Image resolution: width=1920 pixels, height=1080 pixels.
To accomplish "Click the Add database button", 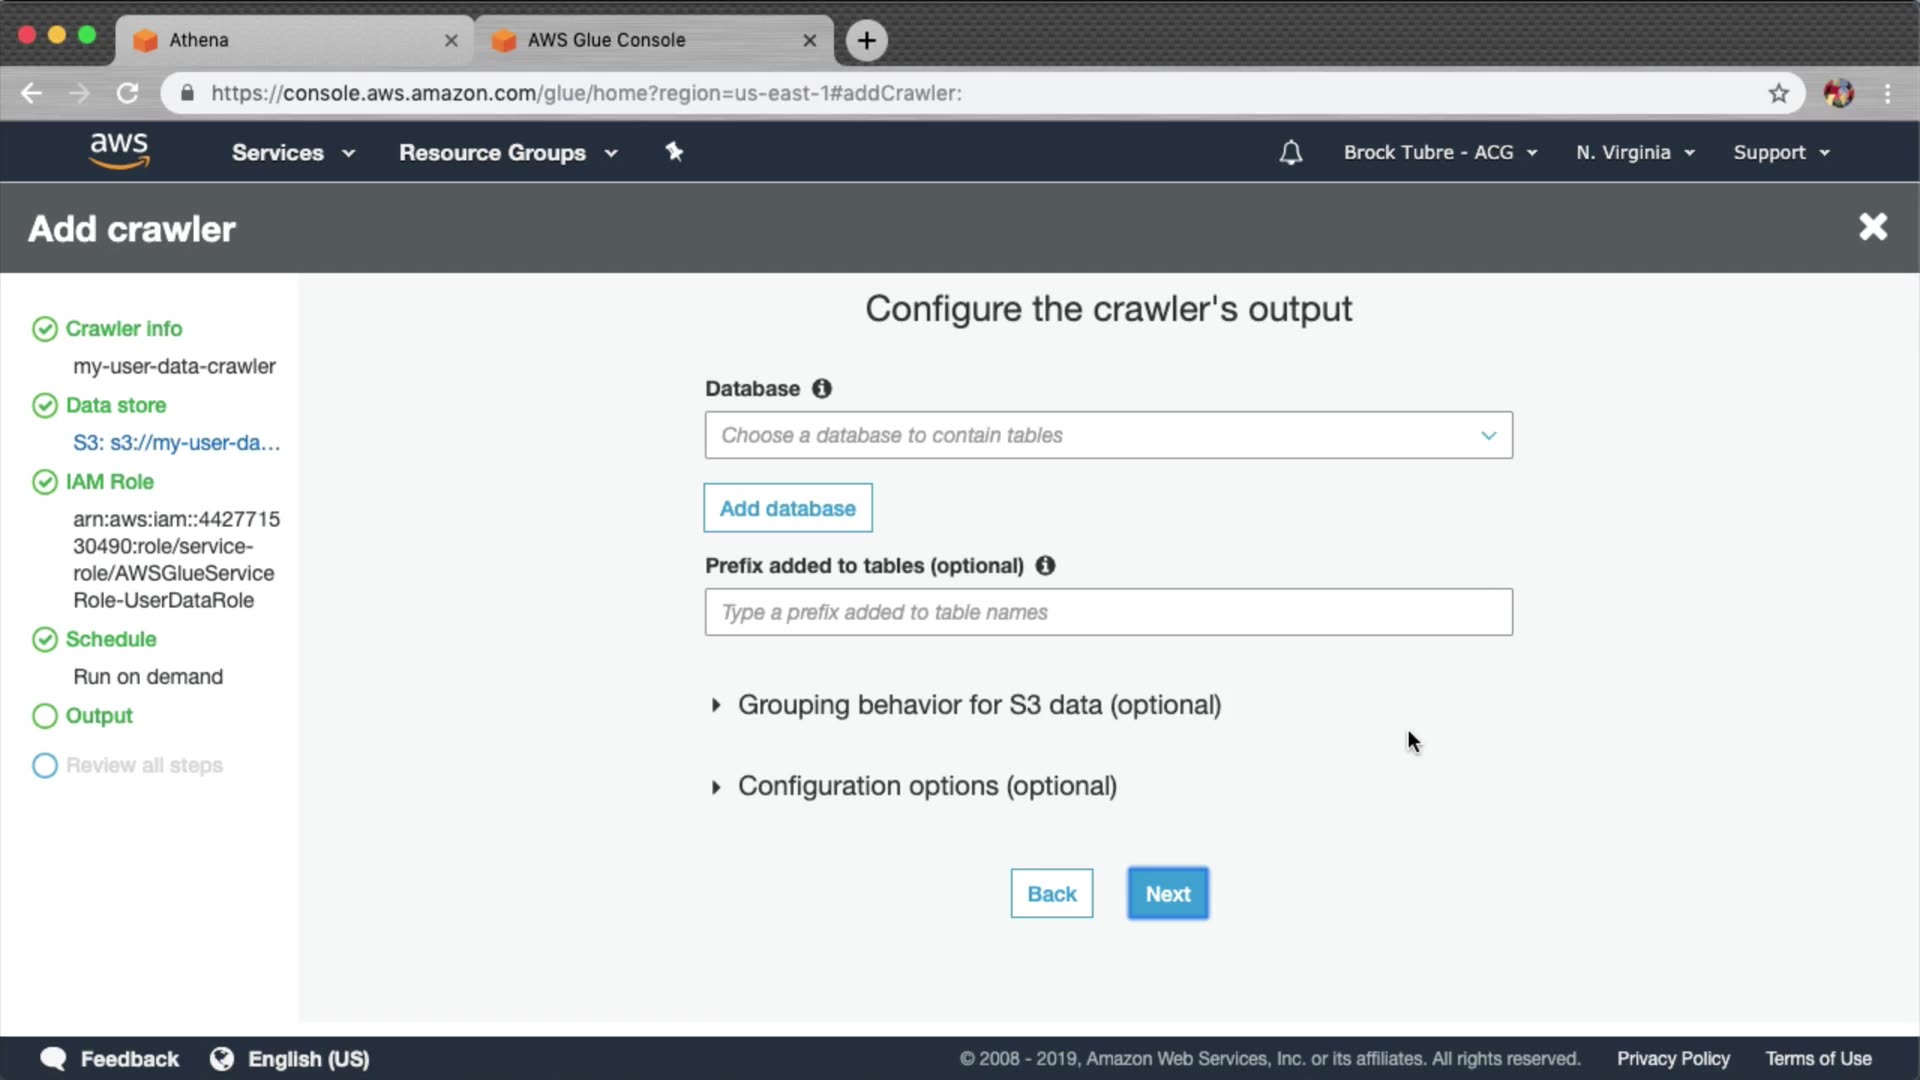I will (x=787, y=508).
